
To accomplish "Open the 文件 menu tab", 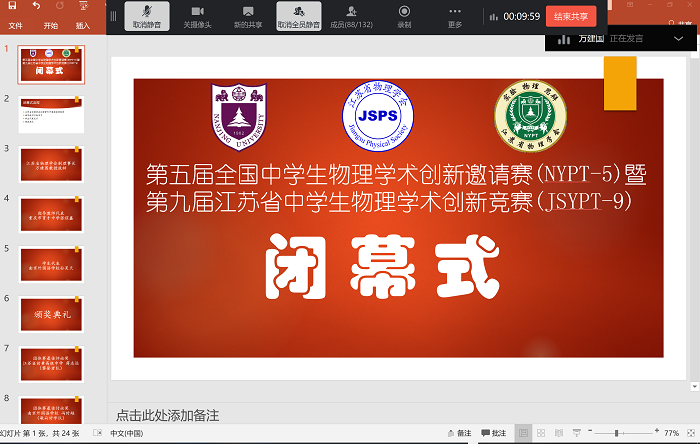I will [15, 26].
